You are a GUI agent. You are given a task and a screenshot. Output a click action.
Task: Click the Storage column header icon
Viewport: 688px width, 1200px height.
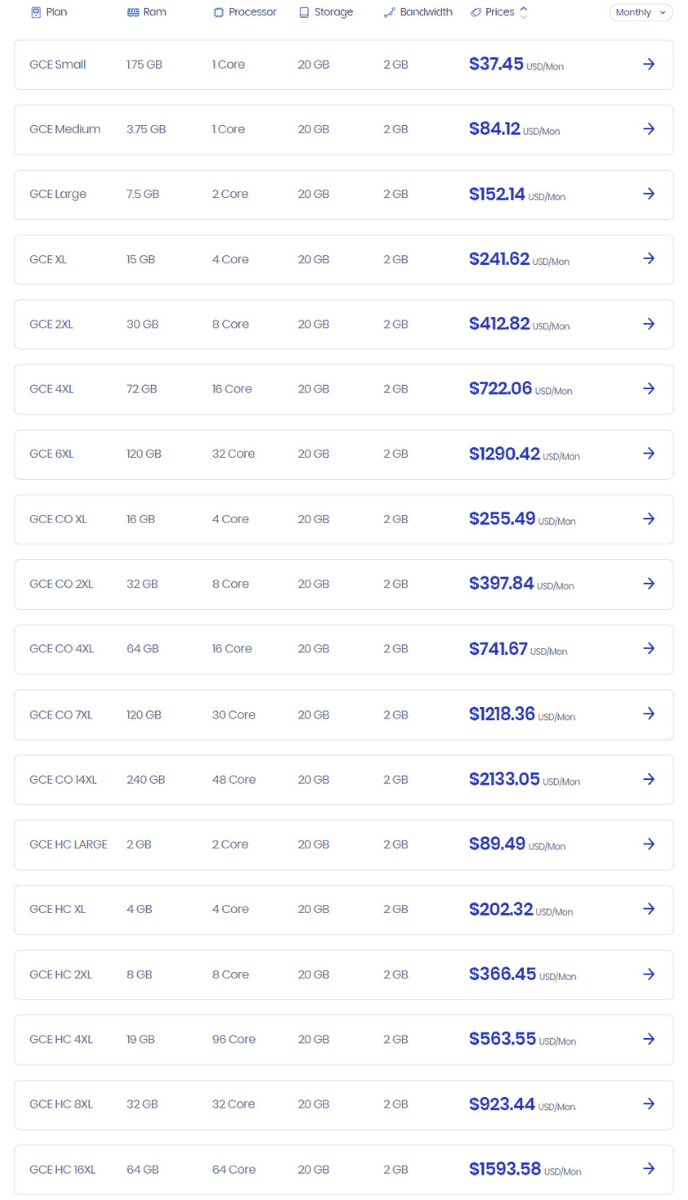(x=304, y=12)
